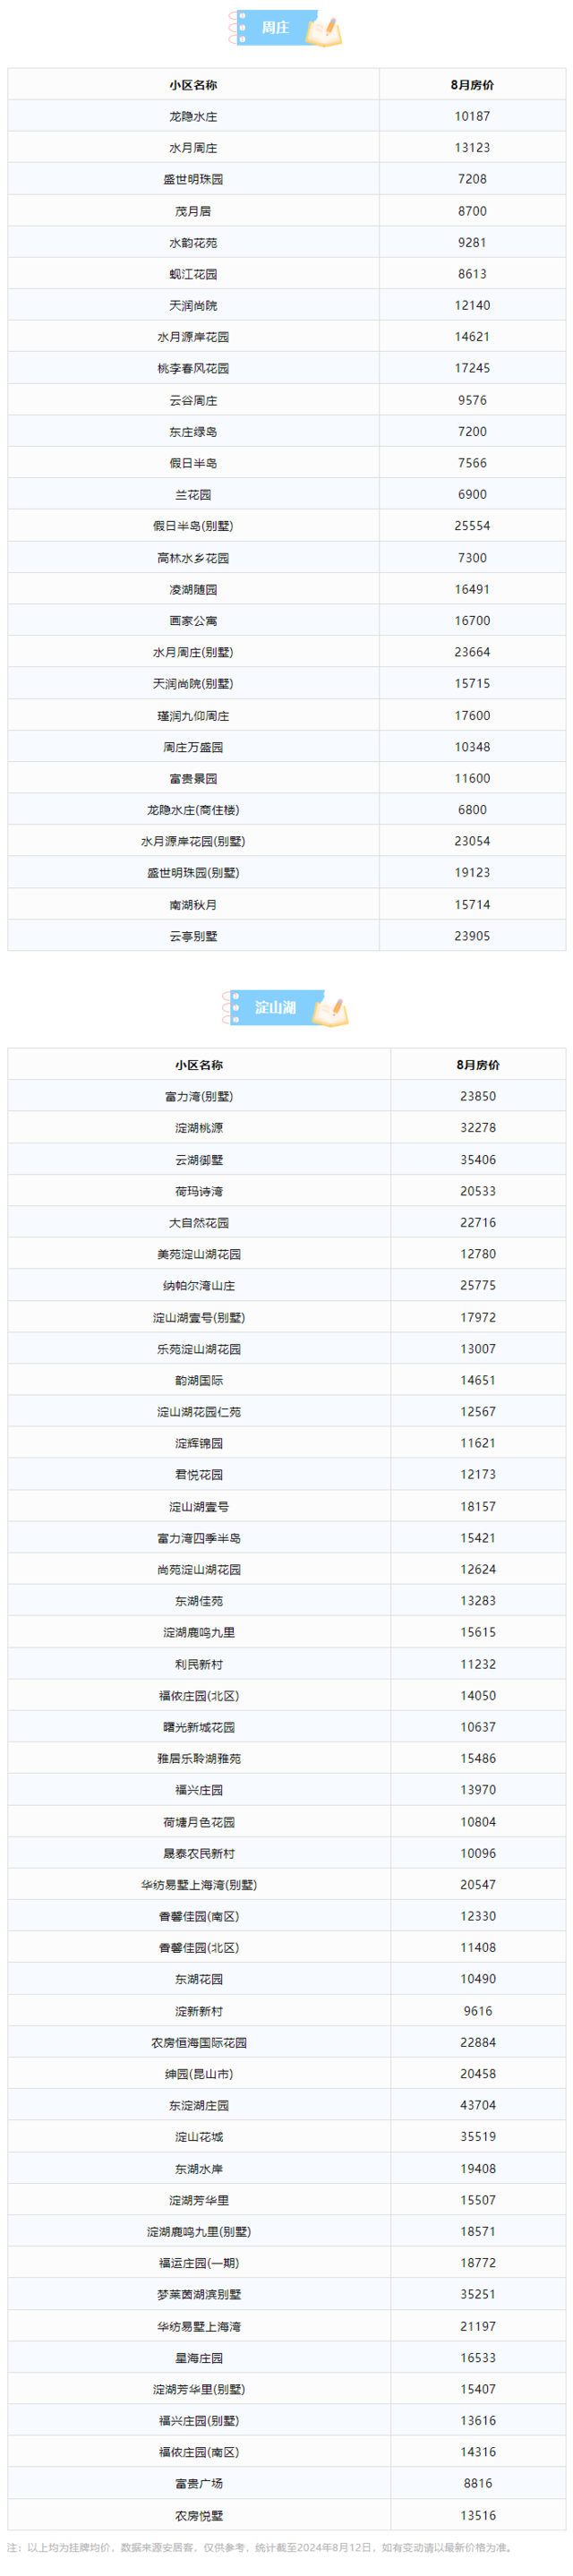Select the 桃李春风花园 cell
Screen dimensions: 573x2576
pyautogui.click(x=193, y=368)
